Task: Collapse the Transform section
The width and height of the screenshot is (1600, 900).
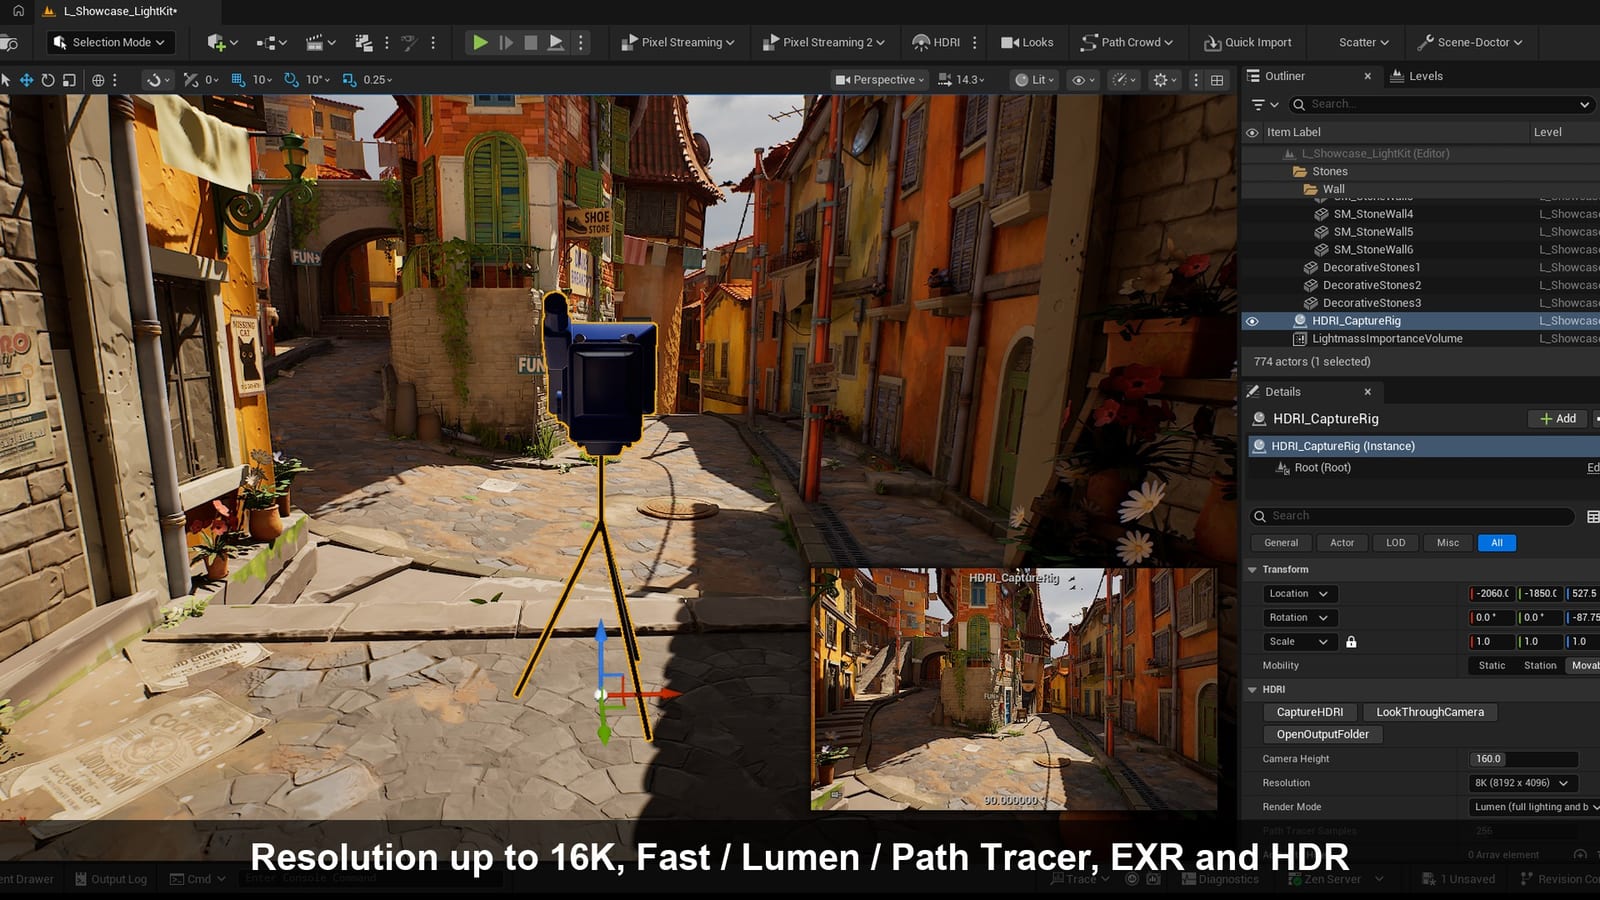Action: click(x=1252, y=570)
